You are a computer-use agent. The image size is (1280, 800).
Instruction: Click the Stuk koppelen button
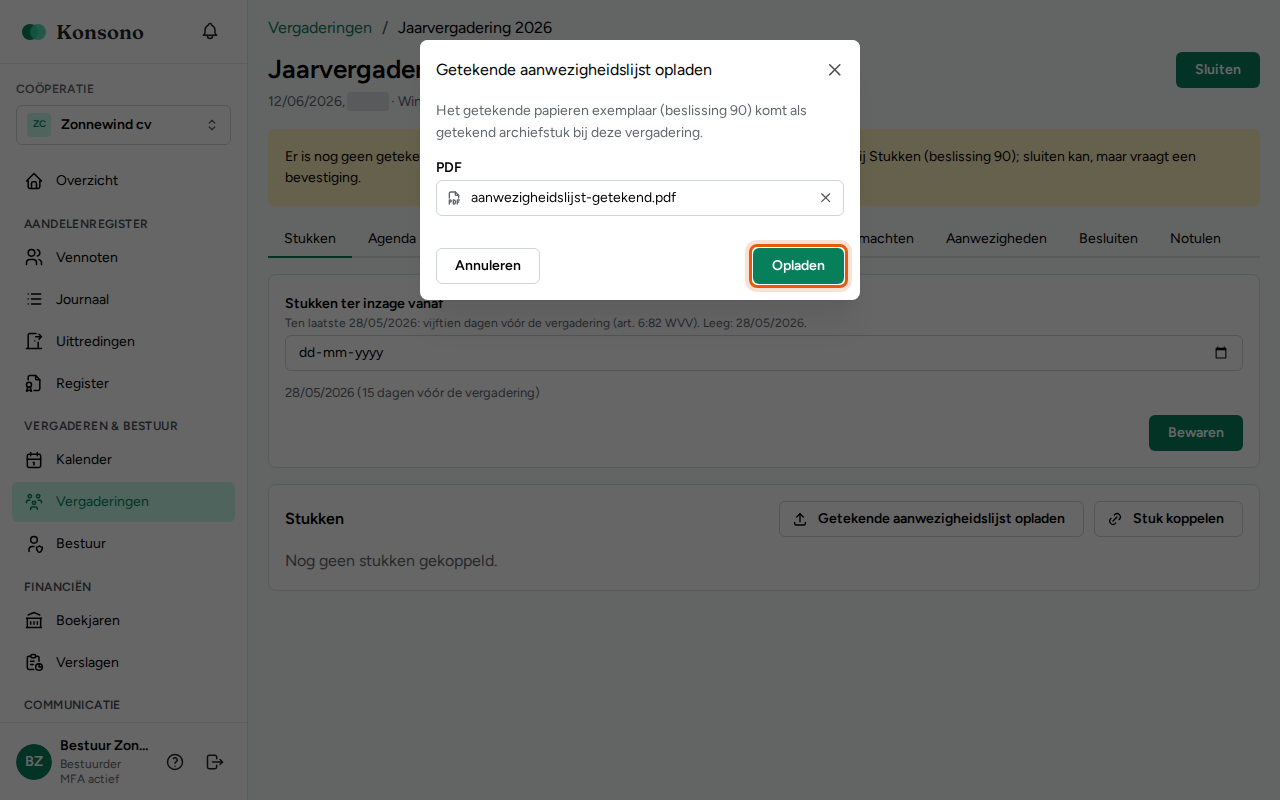tap(1168, 519)
